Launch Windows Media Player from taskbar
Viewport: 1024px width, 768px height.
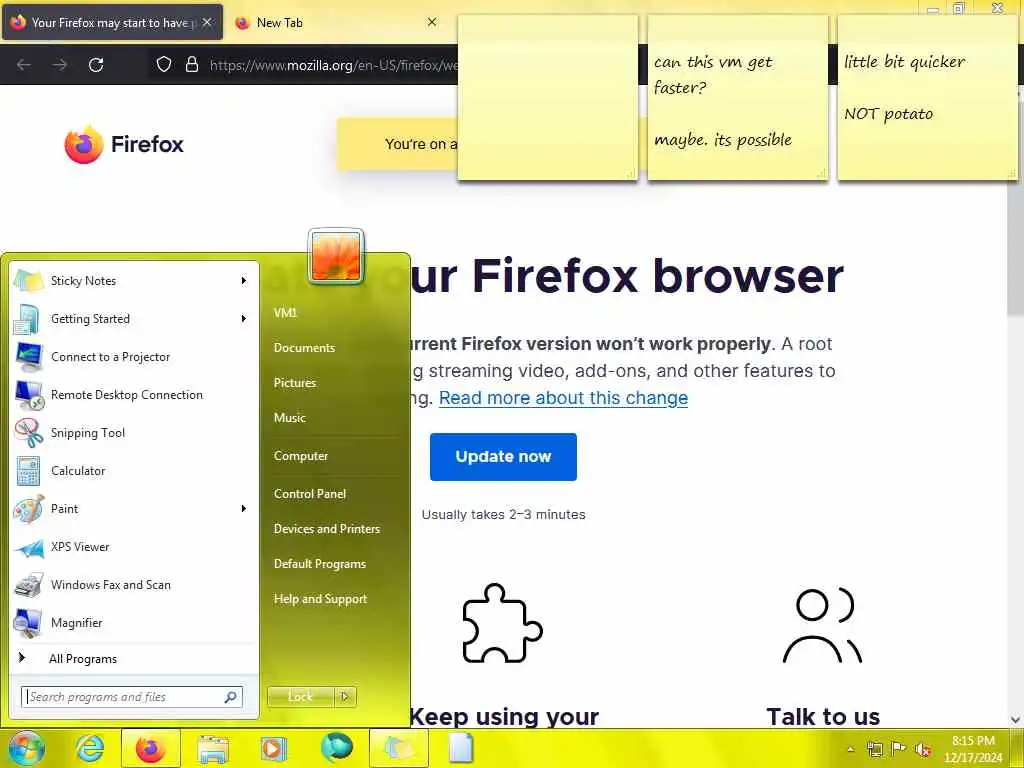coord(274,748)
